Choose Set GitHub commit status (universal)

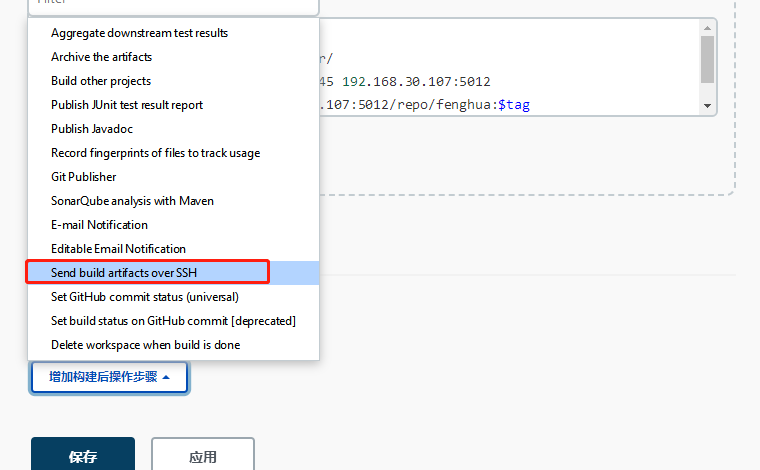(173, 297)
